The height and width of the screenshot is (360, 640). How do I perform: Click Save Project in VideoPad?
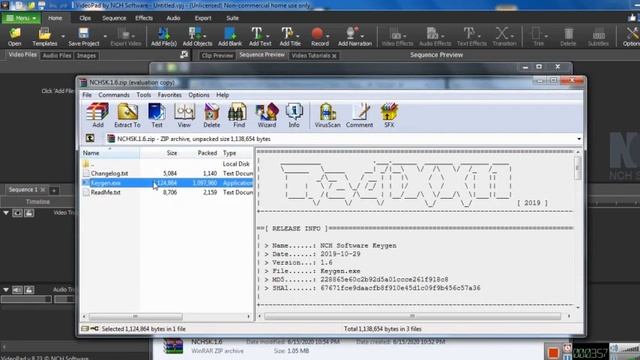84,36
